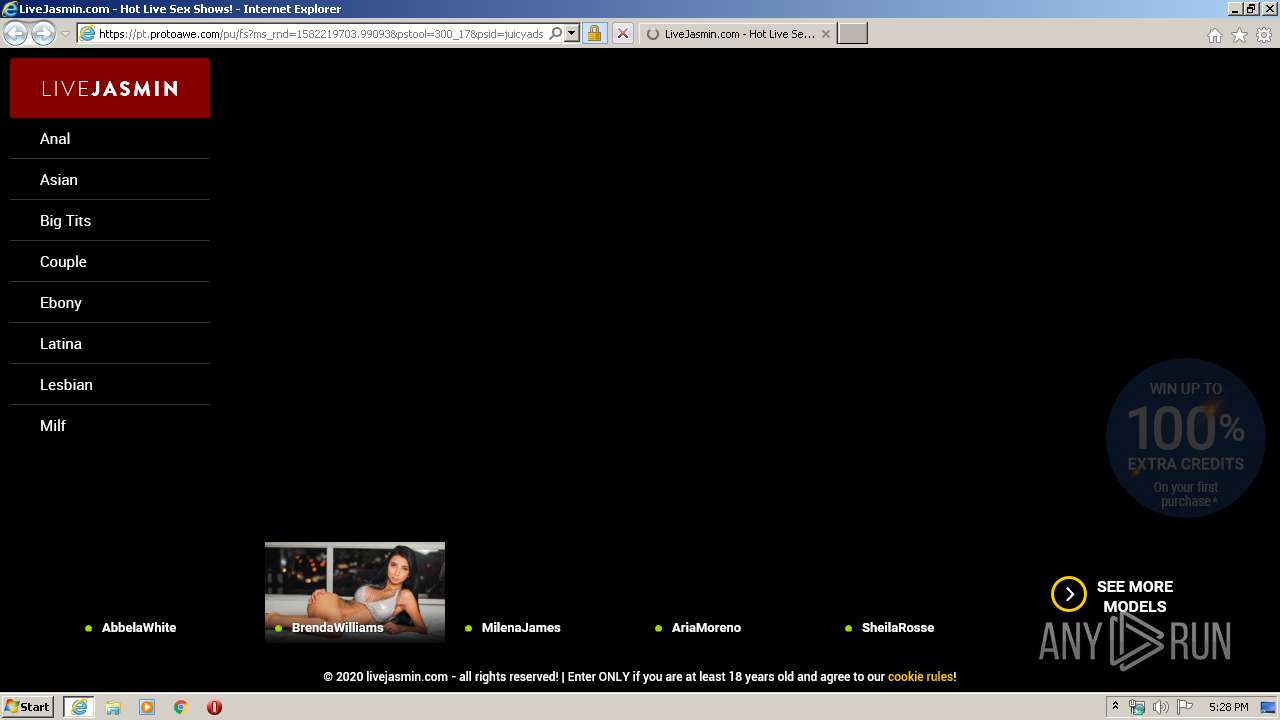Open the AriaMoreno model link

click(x=706, y=628)
